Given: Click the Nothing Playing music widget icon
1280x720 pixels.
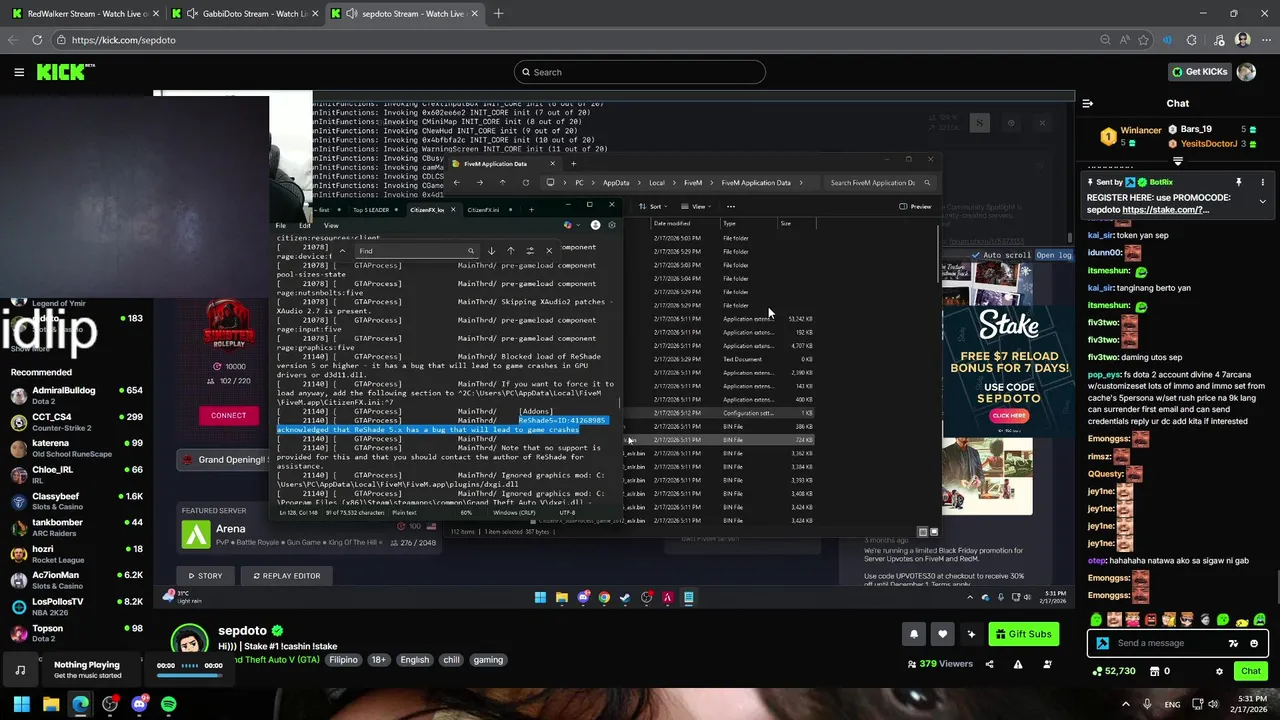Looking at the screenshot, I should coord(21,670).
